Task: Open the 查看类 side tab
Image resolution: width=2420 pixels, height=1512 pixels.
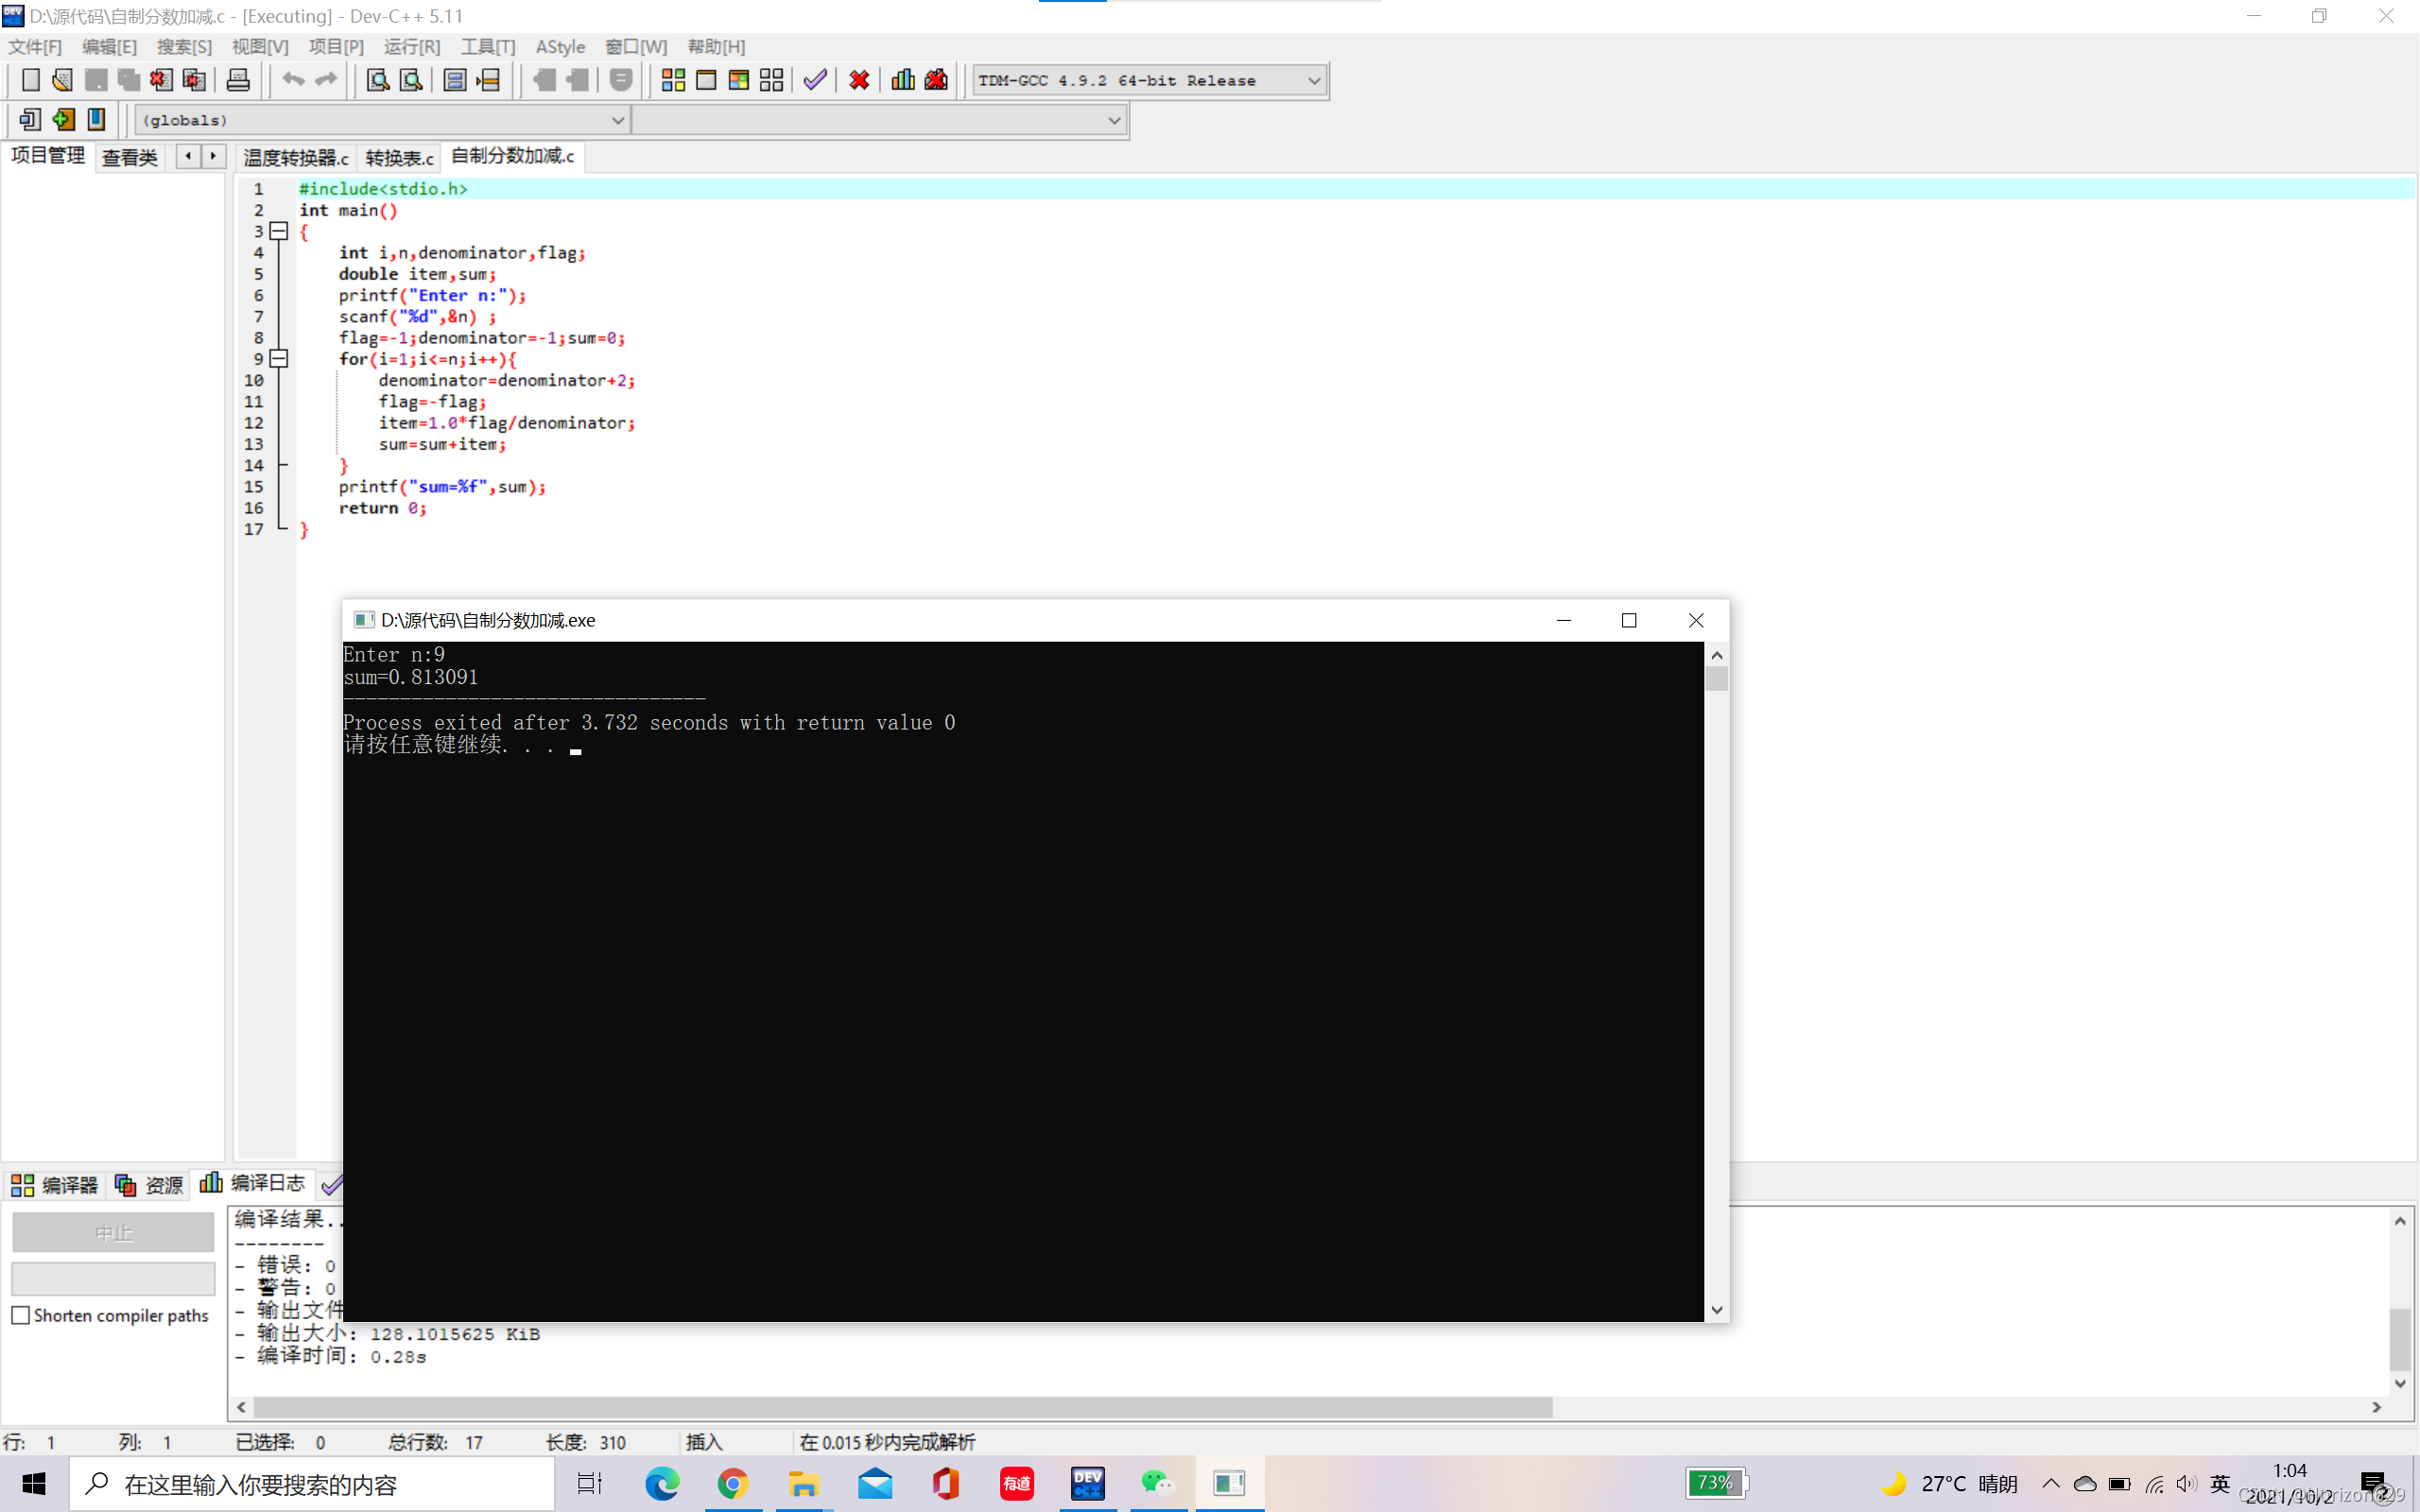Action: pos(130,157)
